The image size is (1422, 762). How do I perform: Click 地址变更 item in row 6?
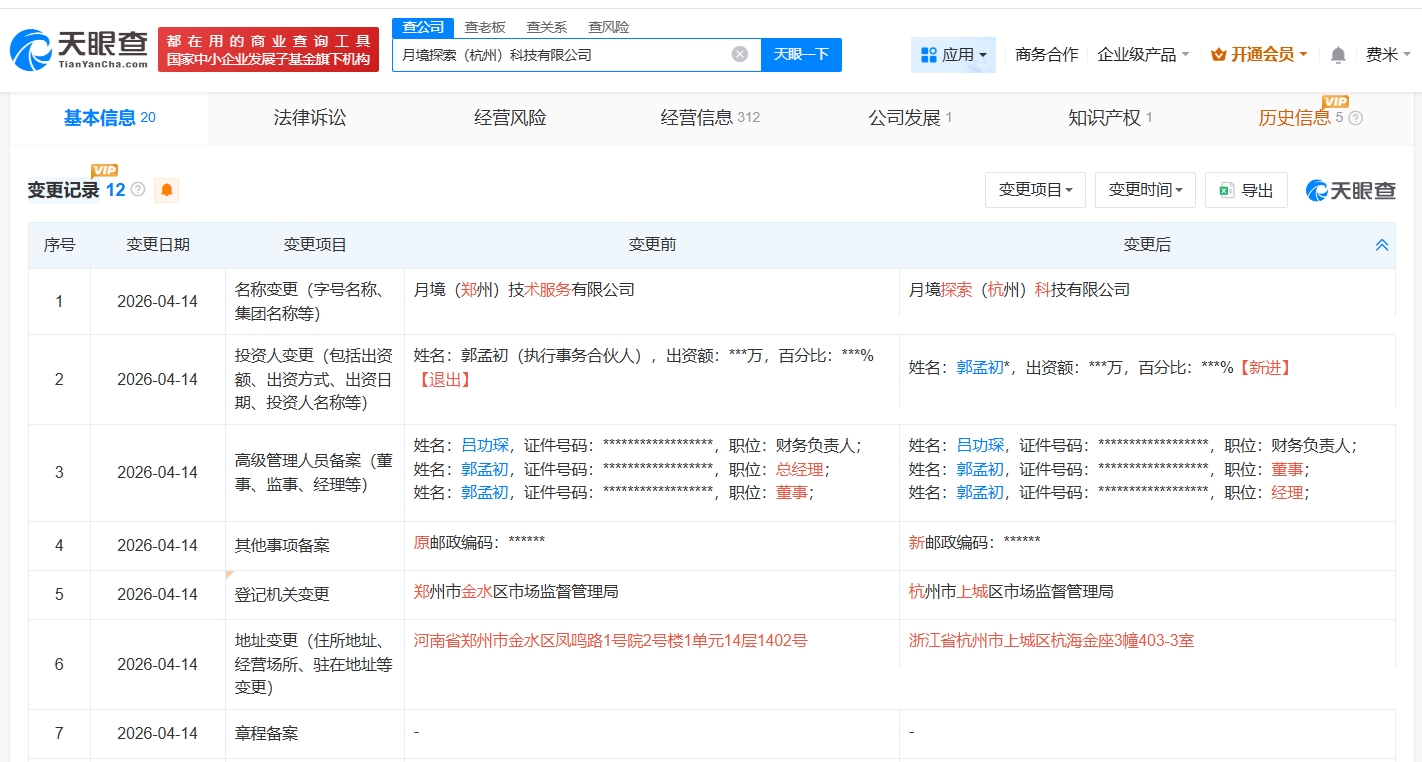(315, 664)
